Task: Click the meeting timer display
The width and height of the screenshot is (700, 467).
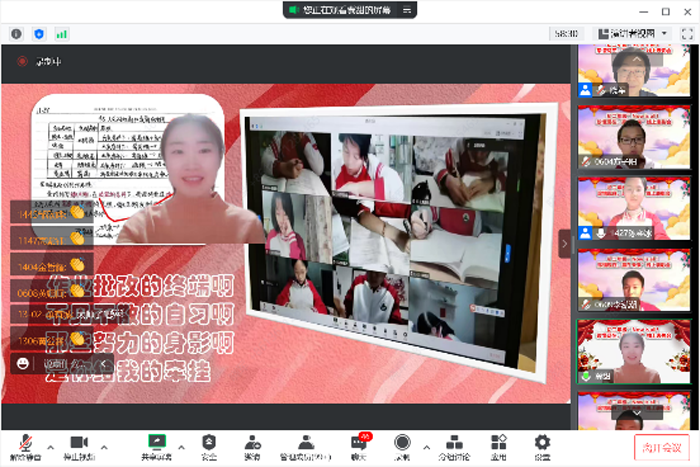Action: (x=566, y=33)
